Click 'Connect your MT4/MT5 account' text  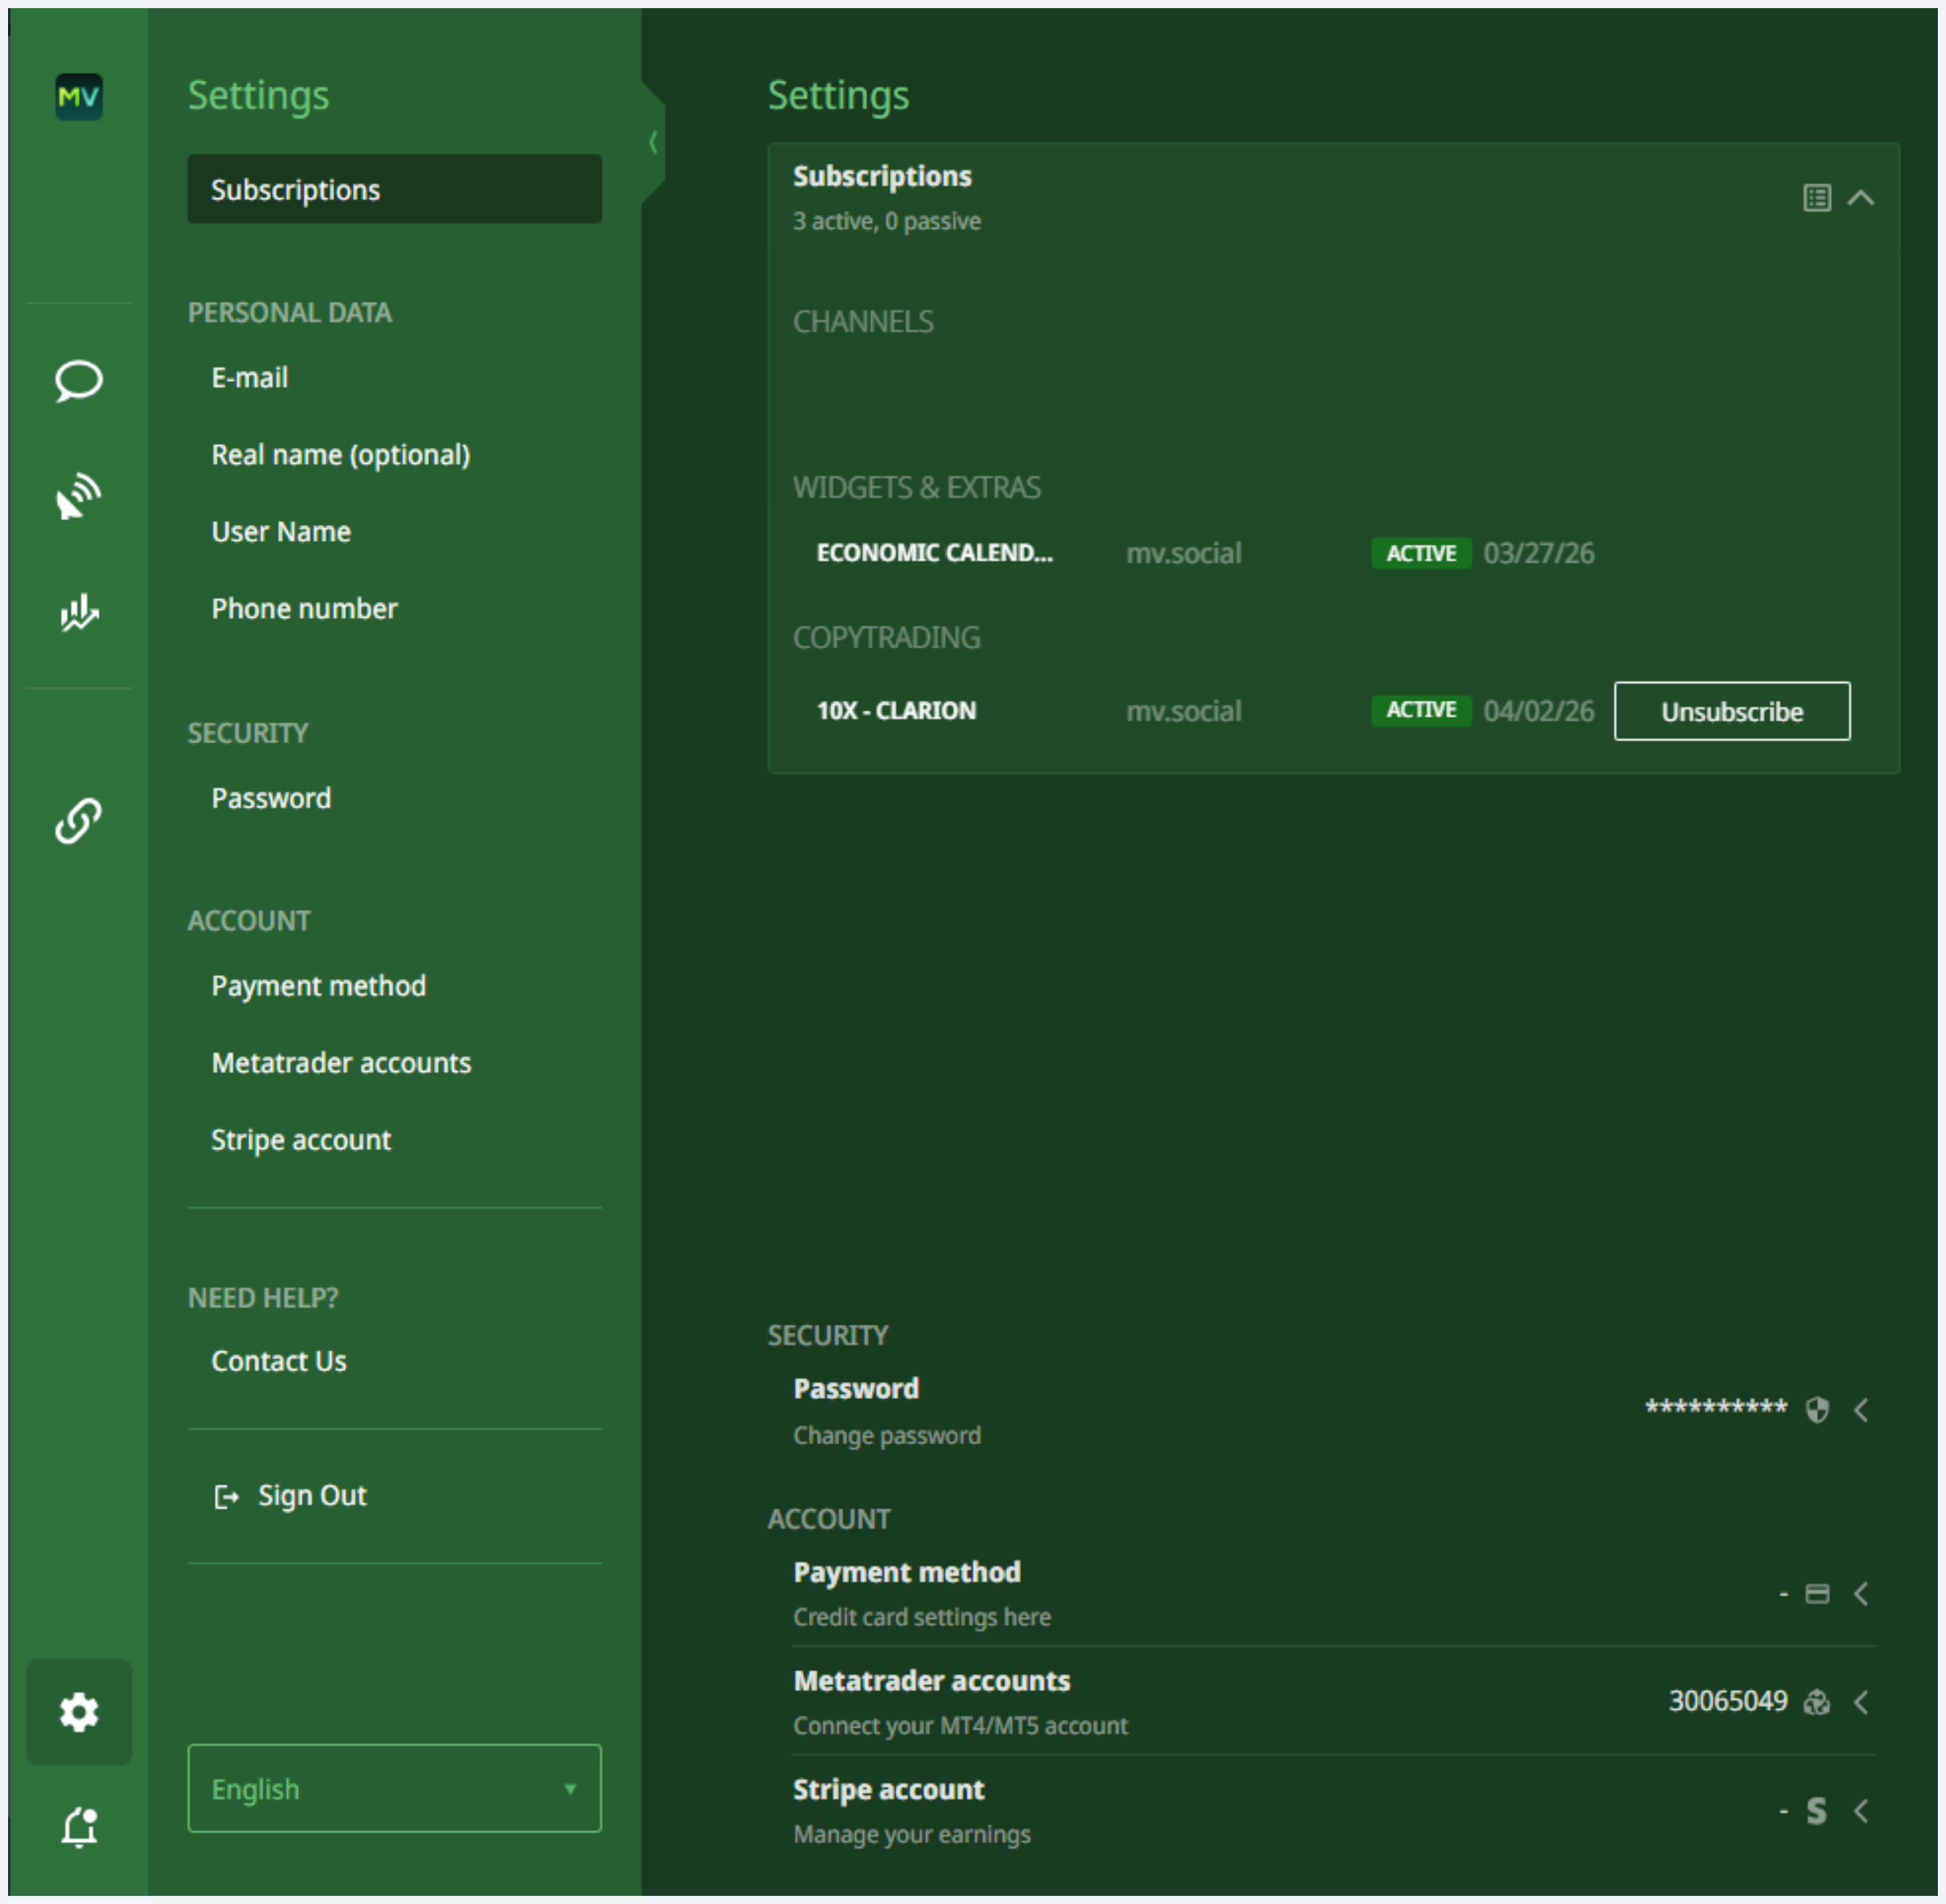coord(960,1726)
